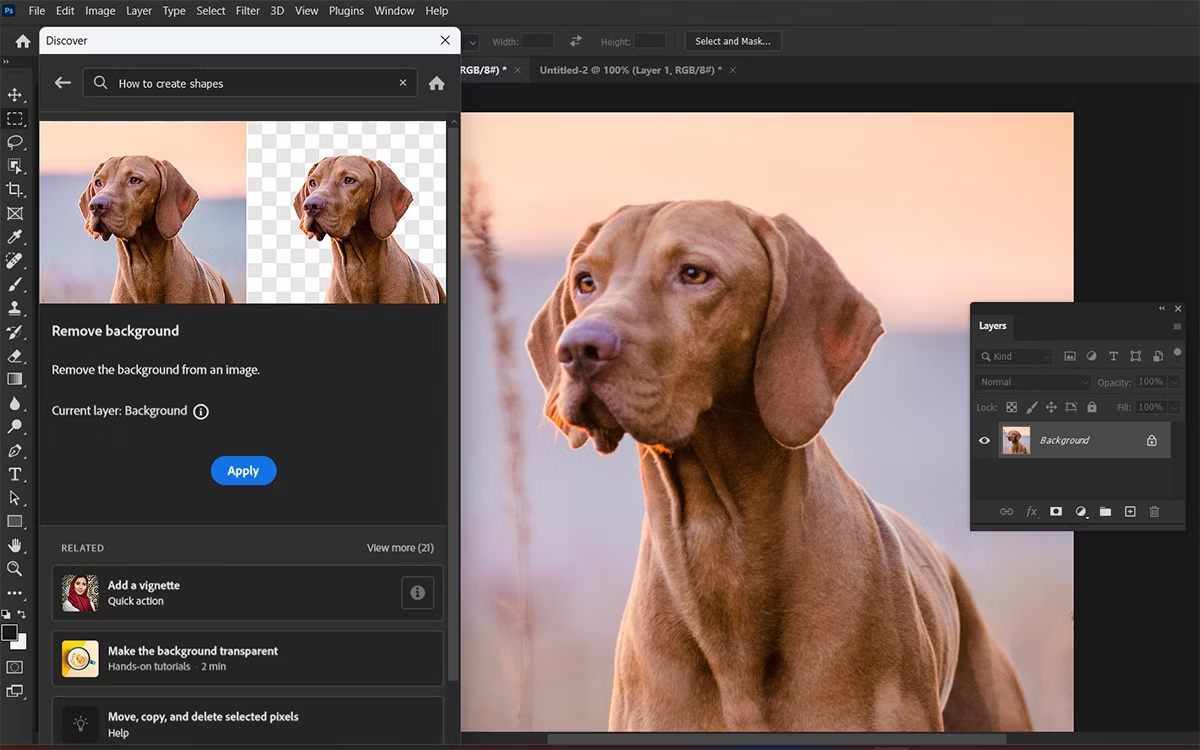Hide the Background layer

pyautogui.click(x=984, y=440)
